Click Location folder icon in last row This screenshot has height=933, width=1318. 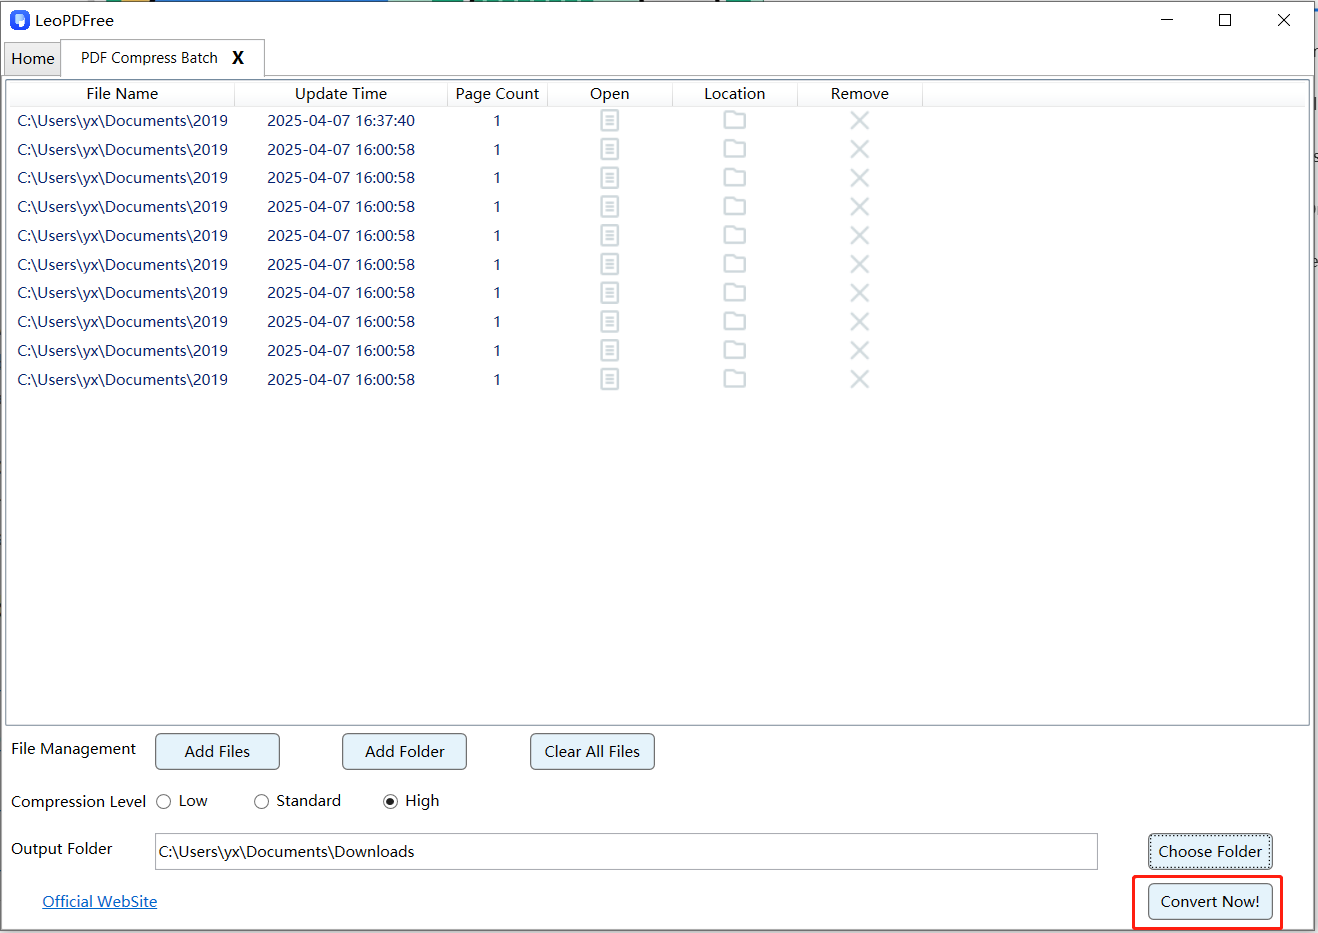click(x=735, y=379)
